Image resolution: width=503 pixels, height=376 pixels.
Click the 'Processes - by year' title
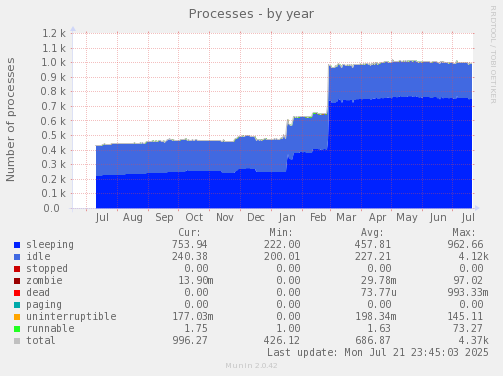(x=251, y=14)
